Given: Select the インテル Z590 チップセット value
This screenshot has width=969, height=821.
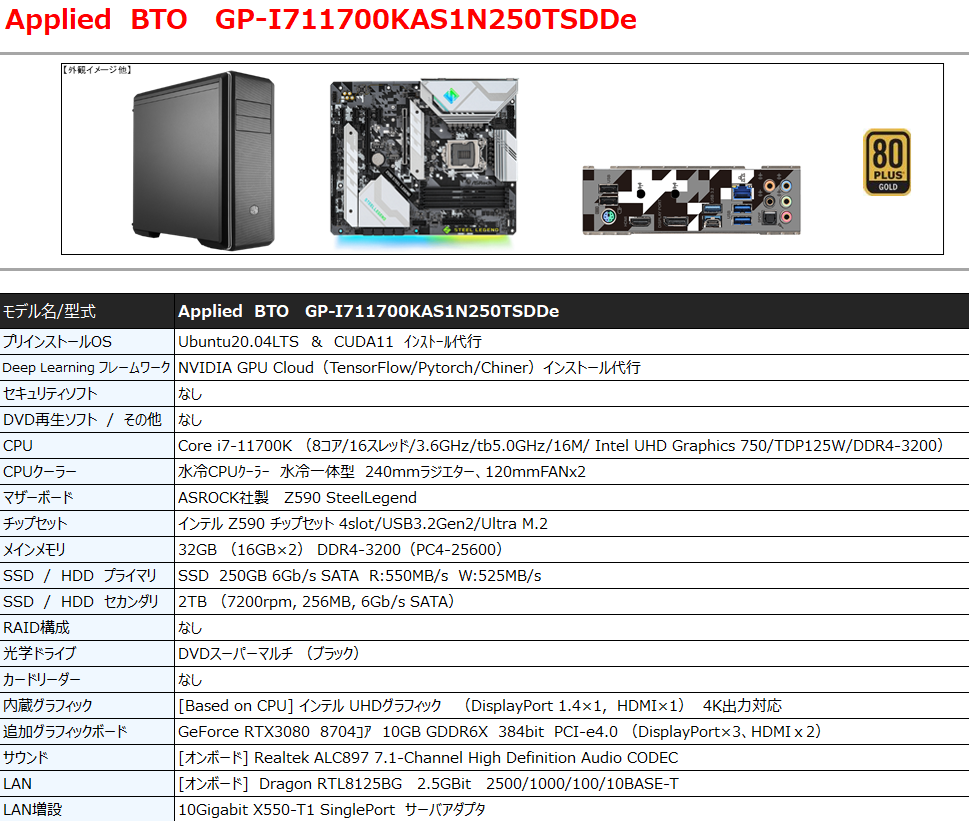Looking at the screenshot, I should (x=363, y=523).
